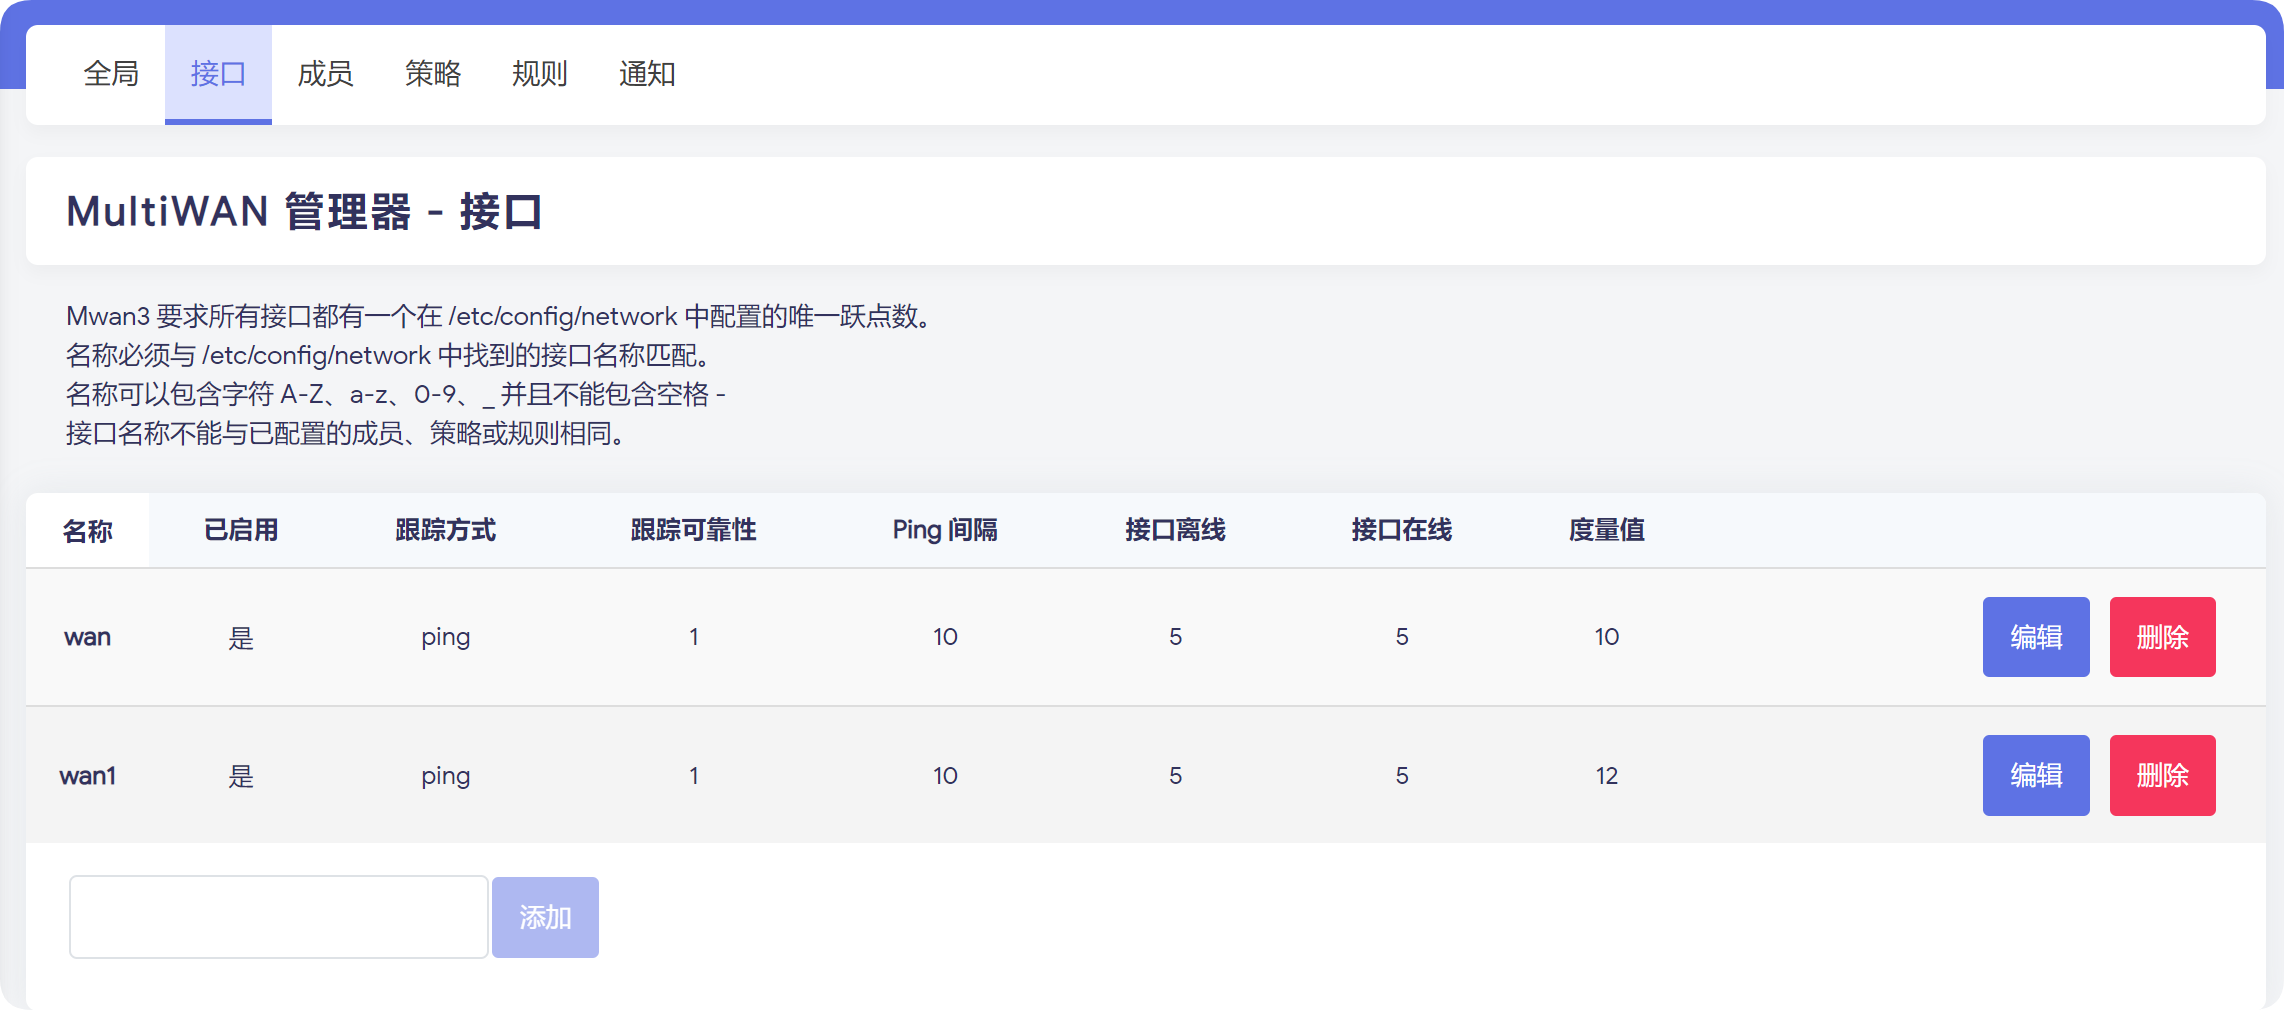Select the wan1 name cell
Screen dimensions: 2284x1010
pyautogui.click(x=88, y=776)
